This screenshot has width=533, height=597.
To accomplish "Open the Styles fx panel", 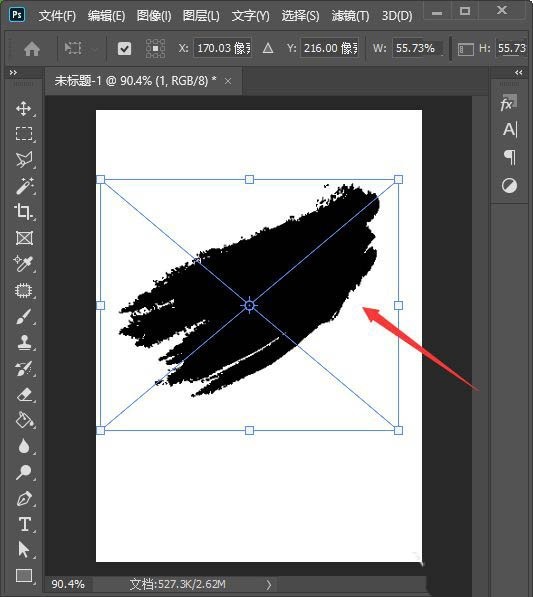I will tap(508, 103).
